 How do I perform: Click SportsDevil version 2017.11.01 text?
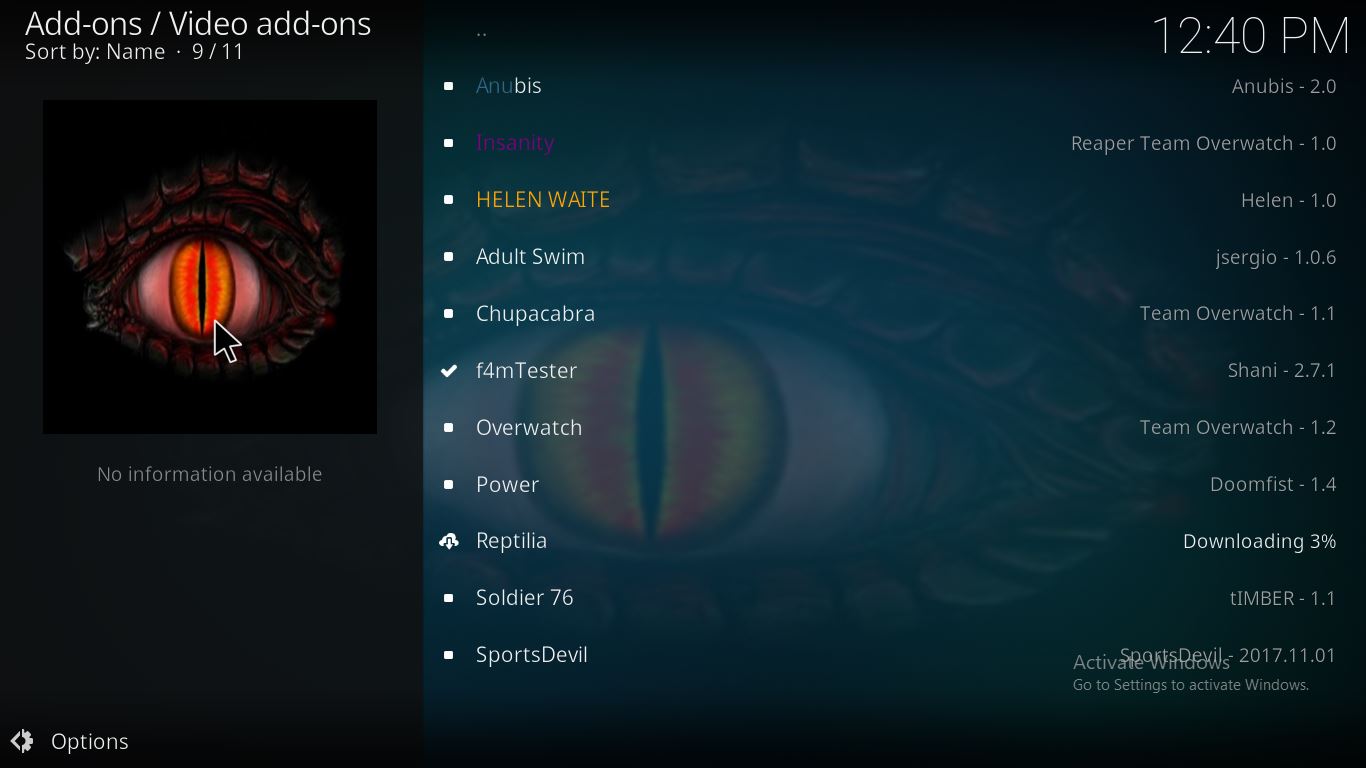click(x=1228, y=655)
